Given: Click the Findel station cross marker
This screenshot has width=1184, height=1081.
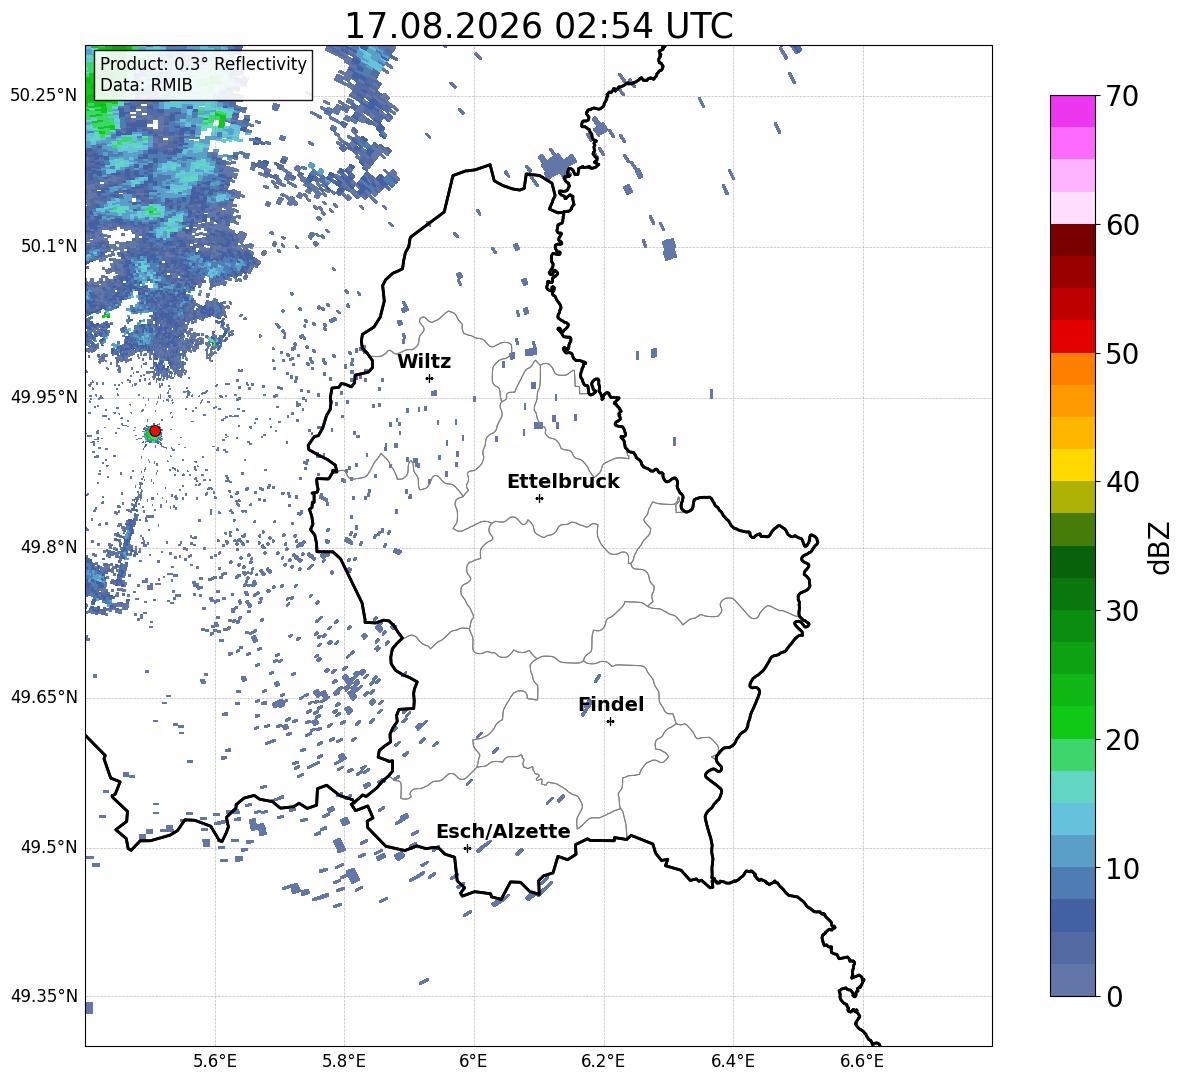Looking at the screenshot, I should pyautogui.click(x=610, y=722).
